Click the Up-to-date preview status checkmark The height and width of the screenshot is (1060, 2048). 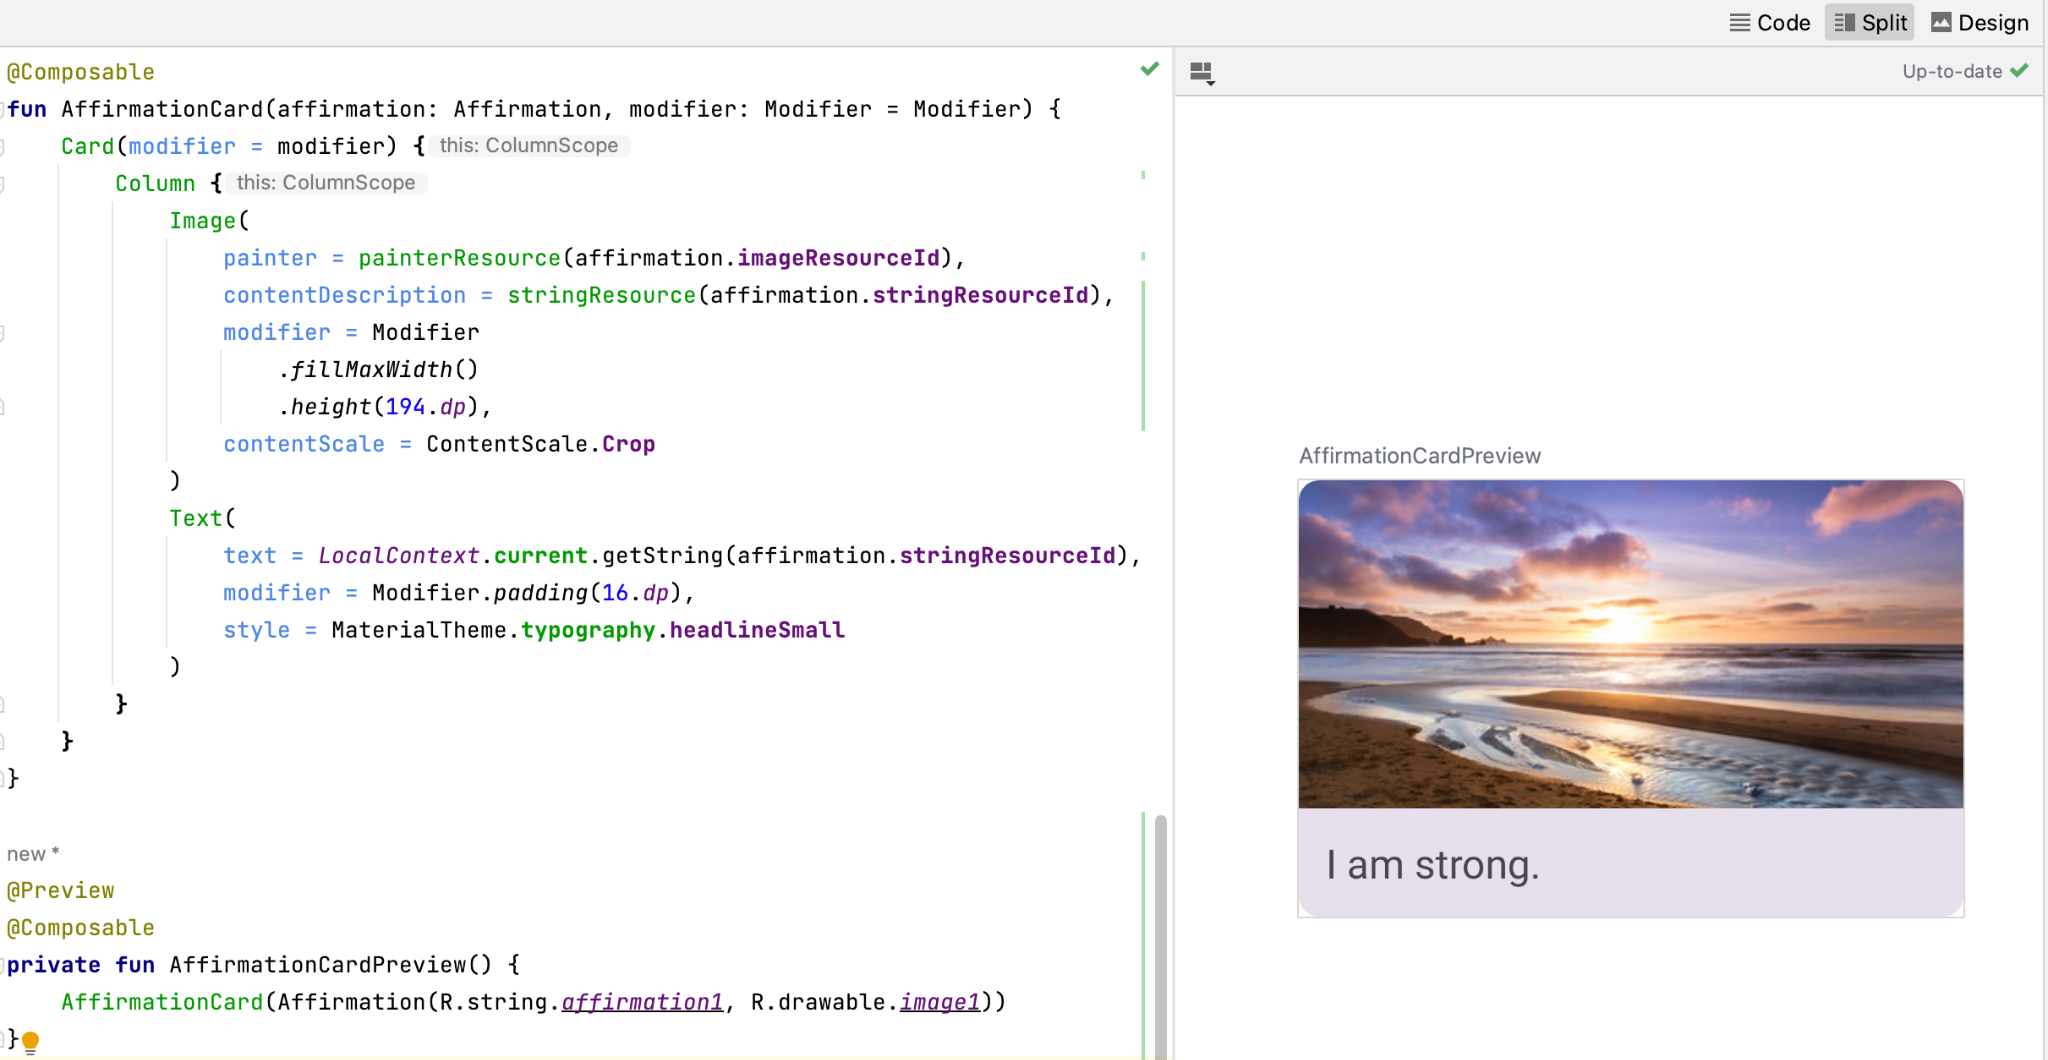point(2019,71)
